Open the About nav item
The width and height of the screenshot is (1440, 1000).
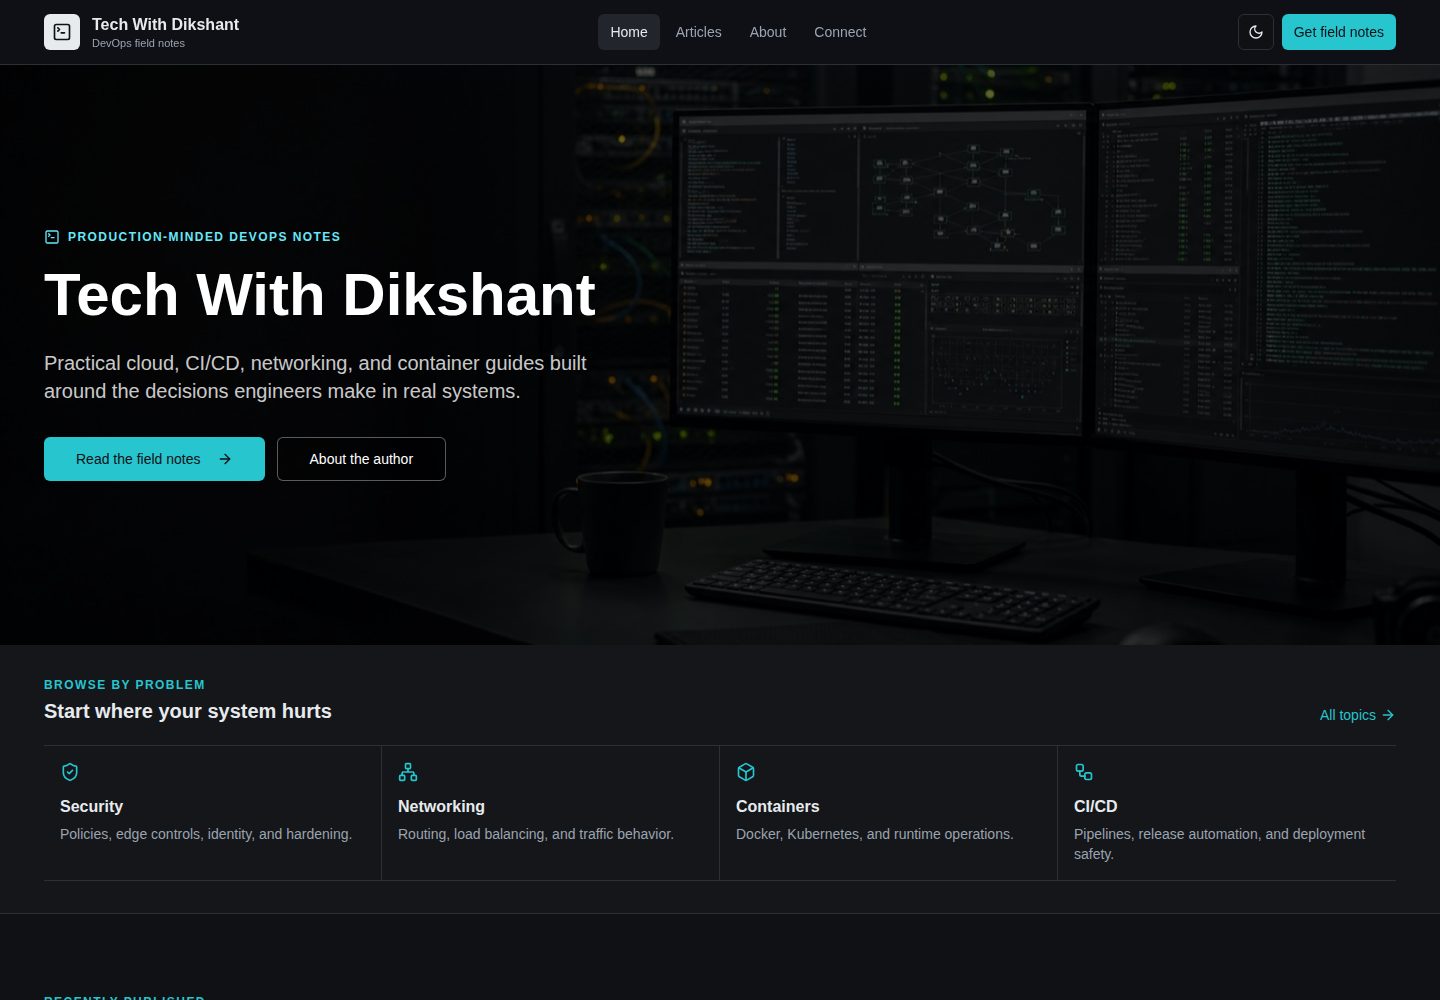click(768, 32)
